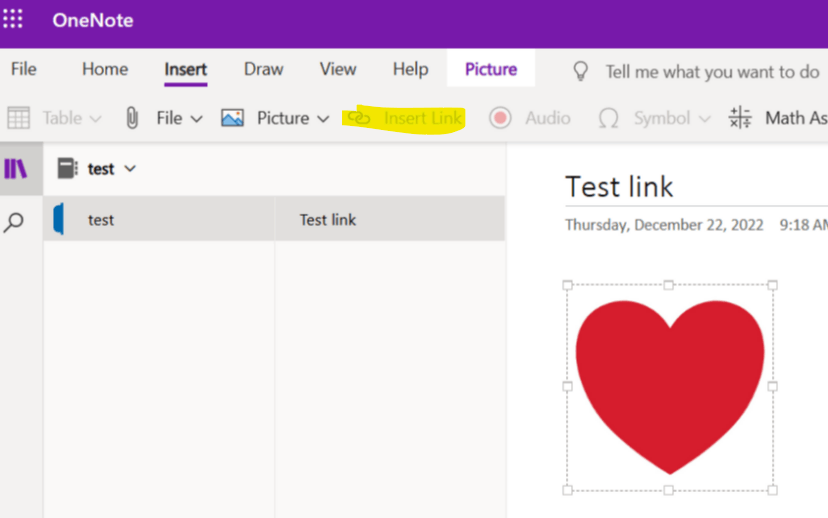Viewport: 828px width, 518px height.
Task: Click the top-right handle of heart image
Action: [x=773, y=285]
